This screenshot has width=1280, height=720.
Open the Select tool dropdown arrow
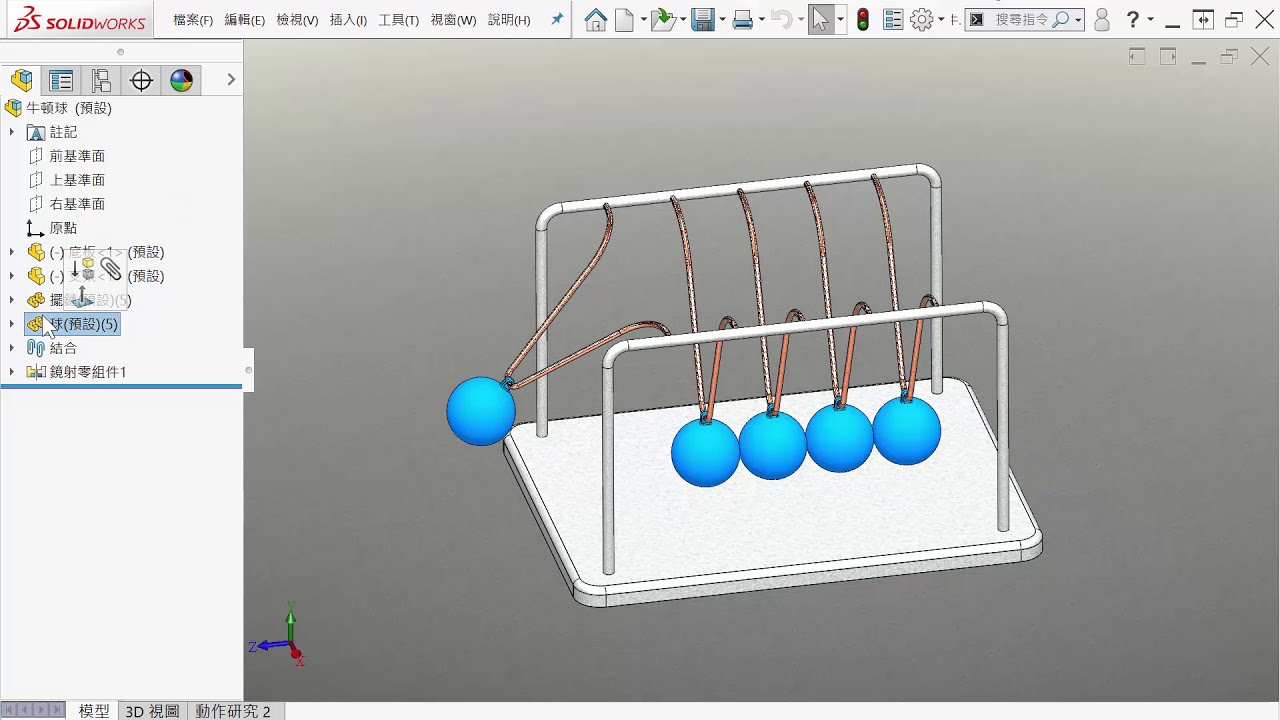click(x=840, y=20)
